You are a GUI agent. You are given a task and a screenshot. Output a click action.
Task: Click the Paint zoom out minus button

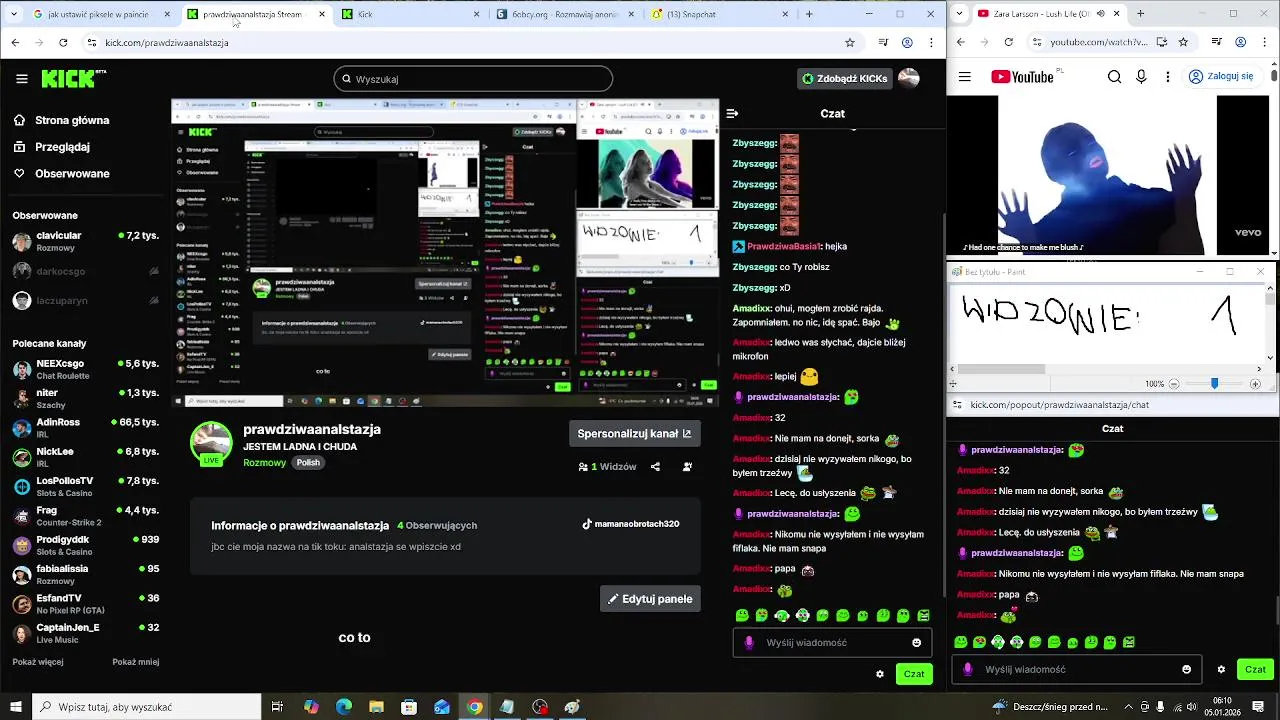click(x=1175, y=384)
